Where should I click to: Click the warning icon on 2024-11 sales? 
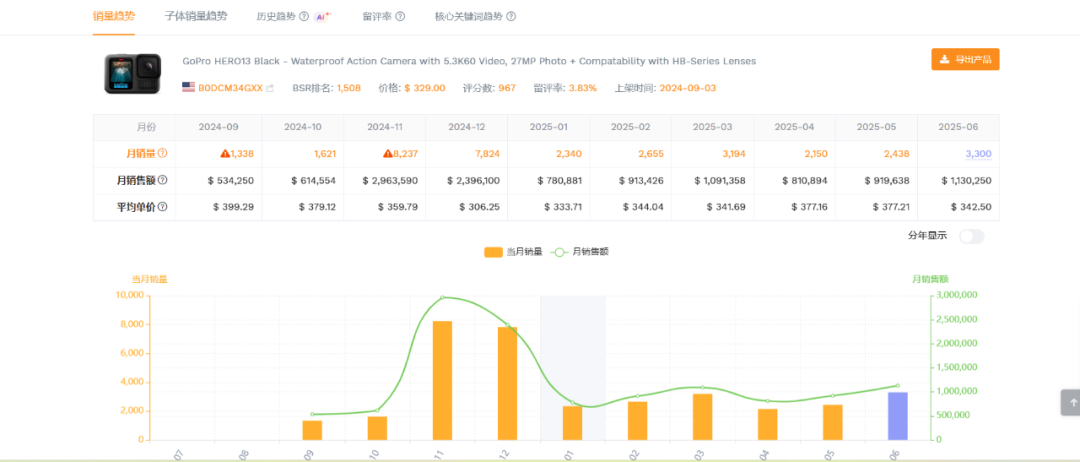(x=388, y=154)
